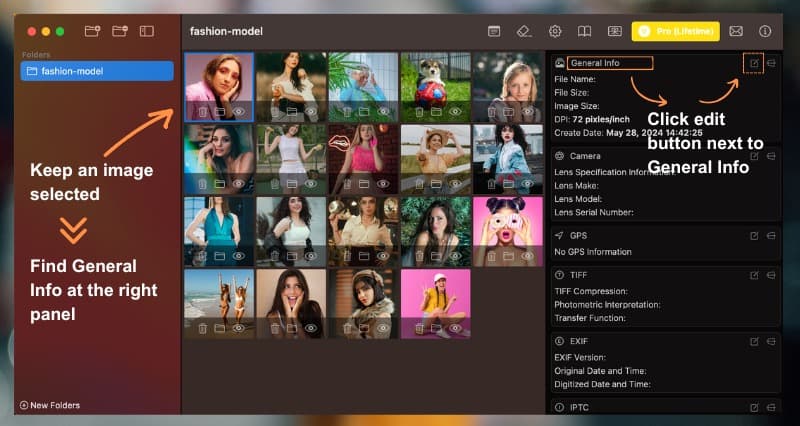
Task: Select the blonde girl portrait thumbnail
Action: point(508,87)
